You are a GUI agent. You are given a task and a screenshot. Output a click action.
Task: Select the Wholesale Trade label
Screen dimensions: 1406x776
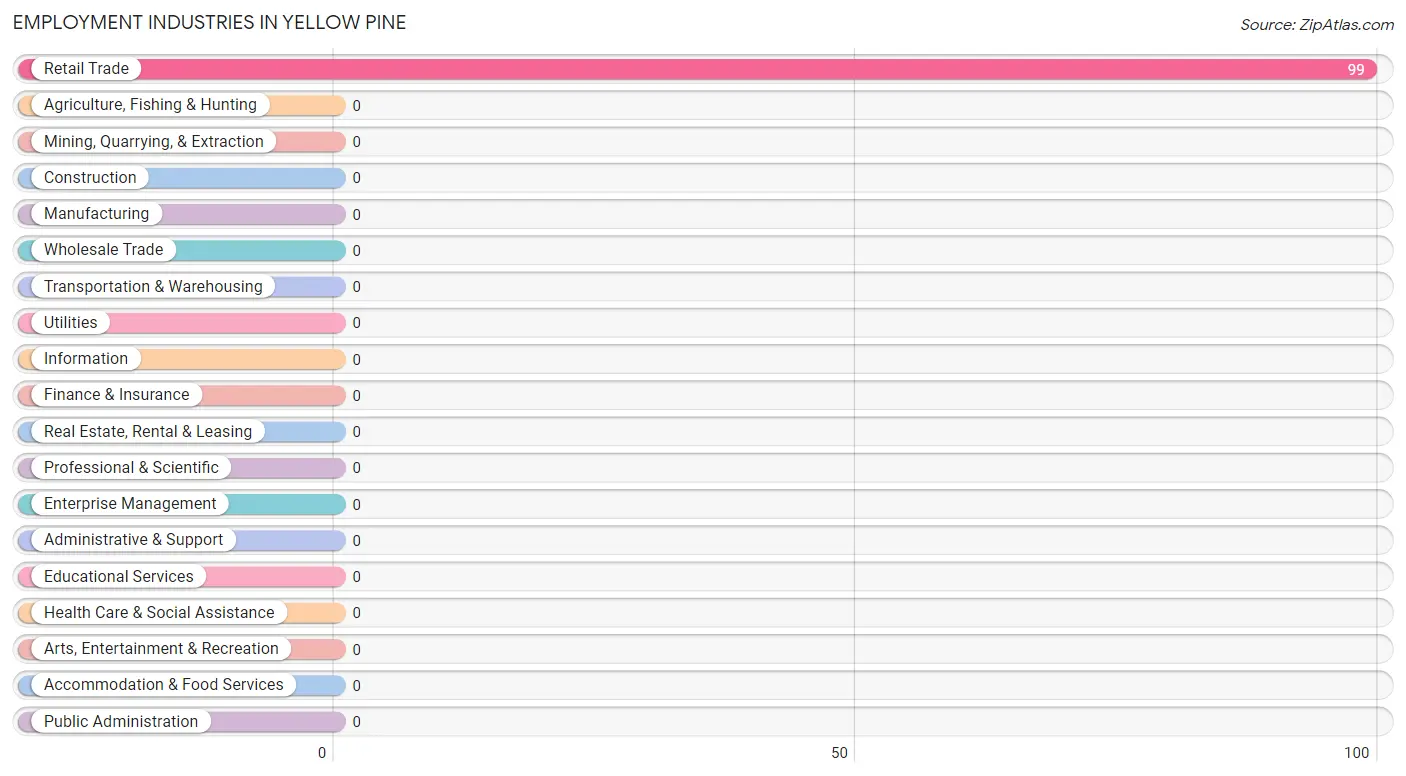[103, 250]
